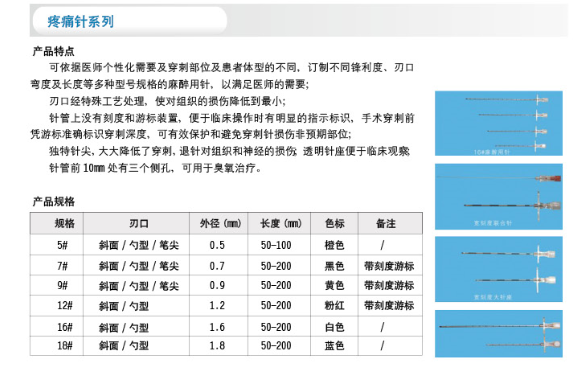Screen dimensions: 586x366
Task: Select 斜面 / 勺型 / 笔尖 in 9# row
Action: [139, 286]
